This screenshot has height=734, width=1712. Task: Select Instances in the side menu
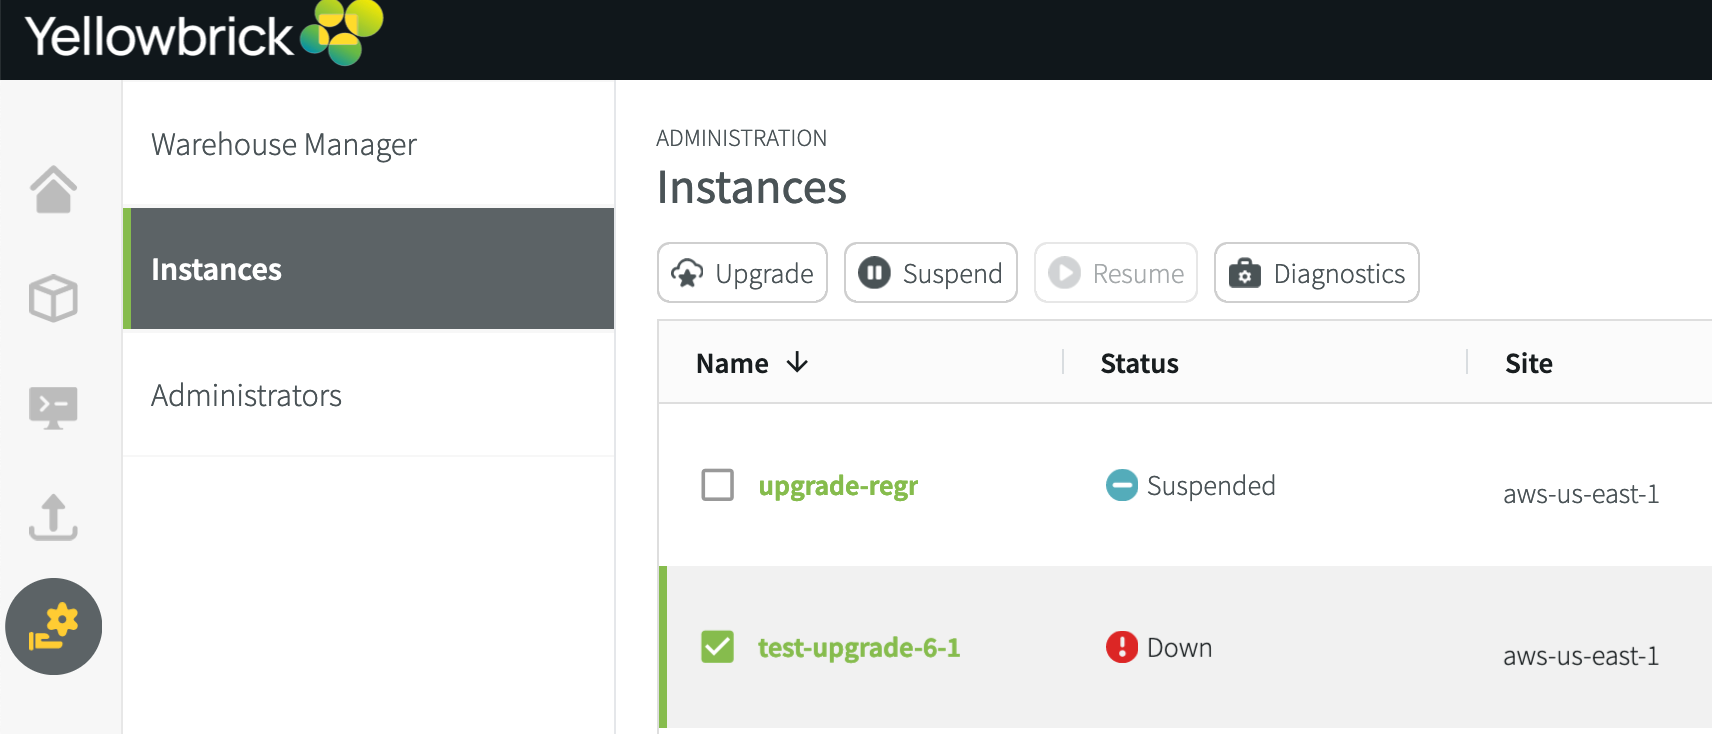coord(368,269)
